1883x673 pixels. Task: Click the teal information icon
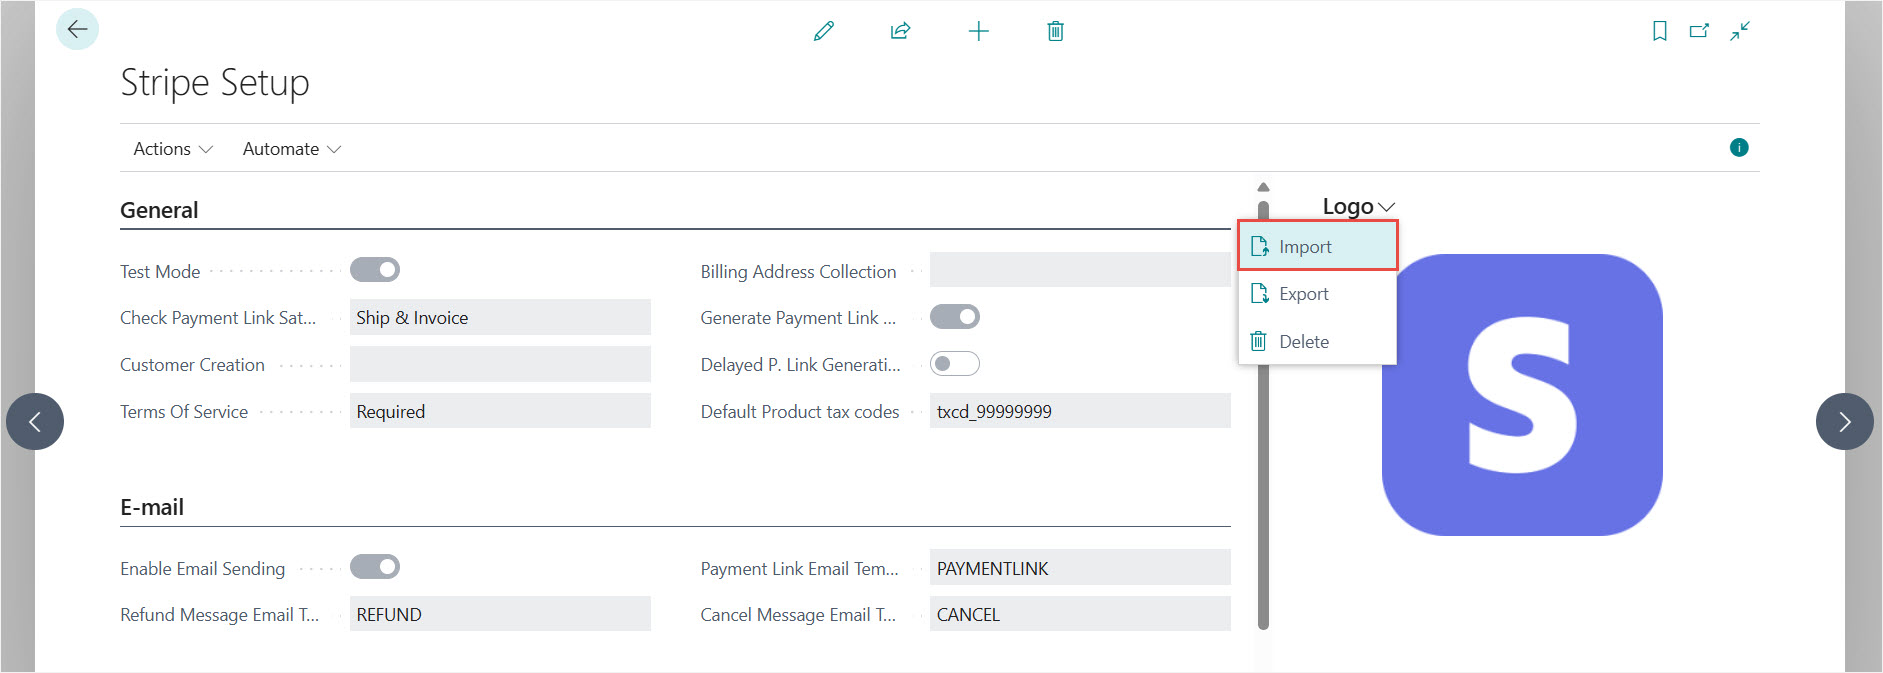pos(1739,148)
